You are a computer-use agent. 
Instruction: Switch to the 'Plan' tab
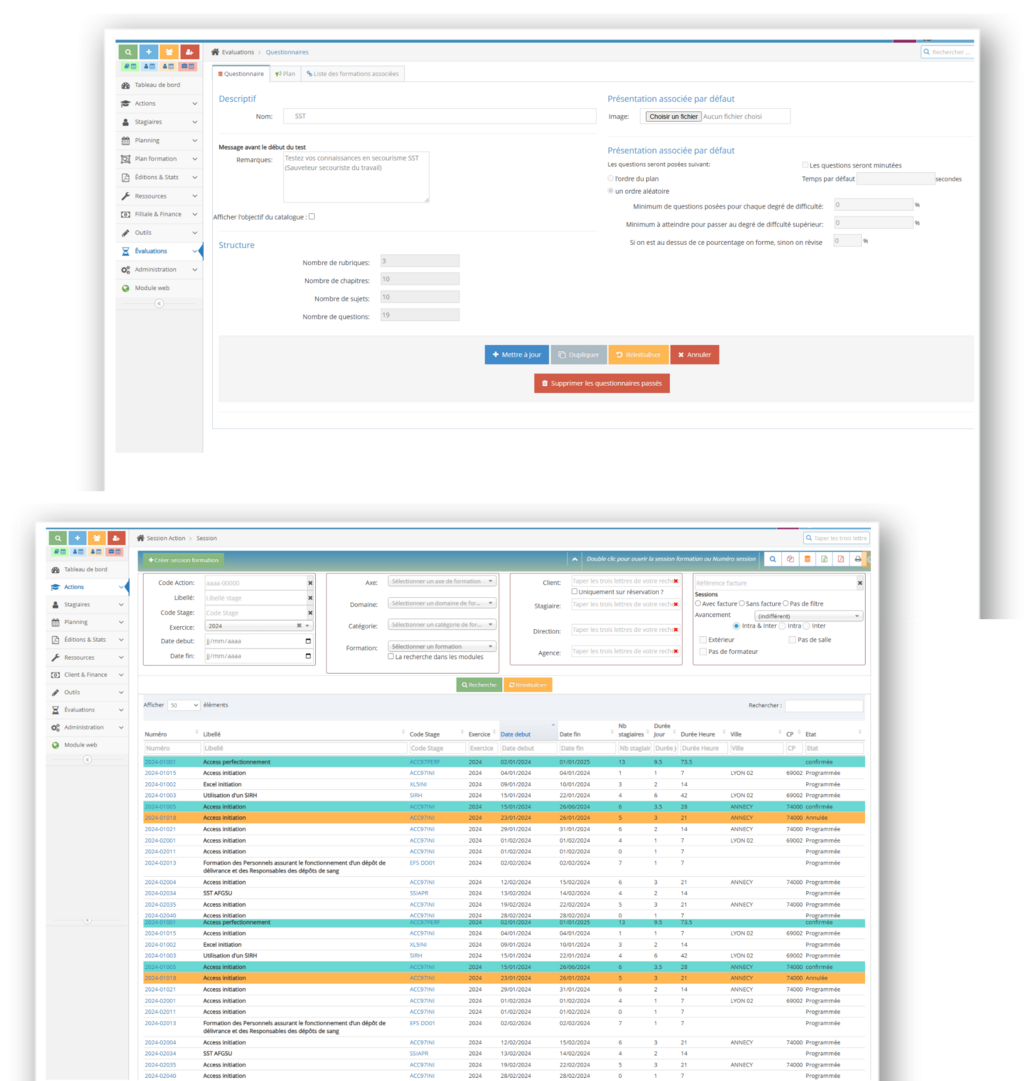coord(285,73)
